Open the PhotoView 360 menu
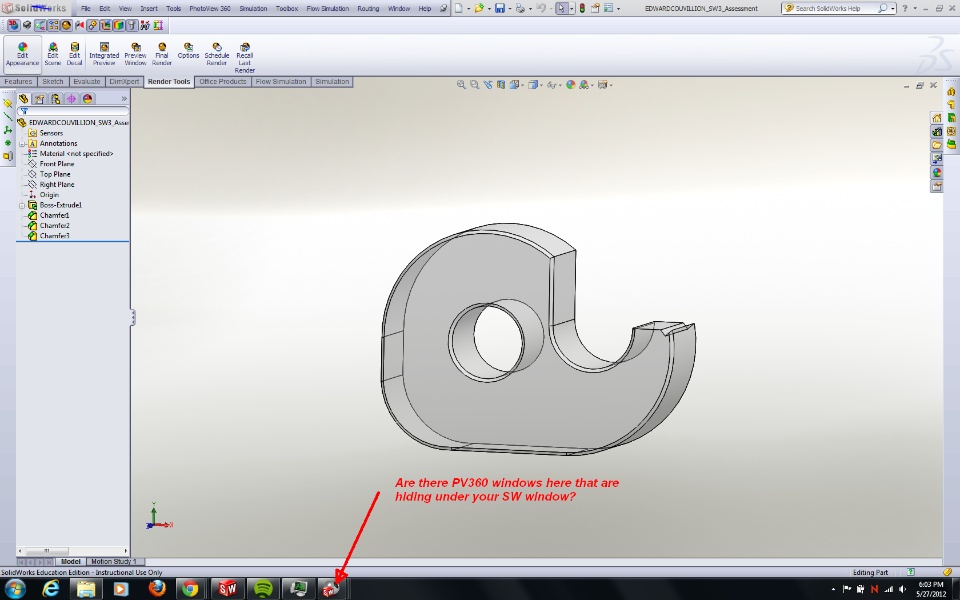 click(210, 9)
